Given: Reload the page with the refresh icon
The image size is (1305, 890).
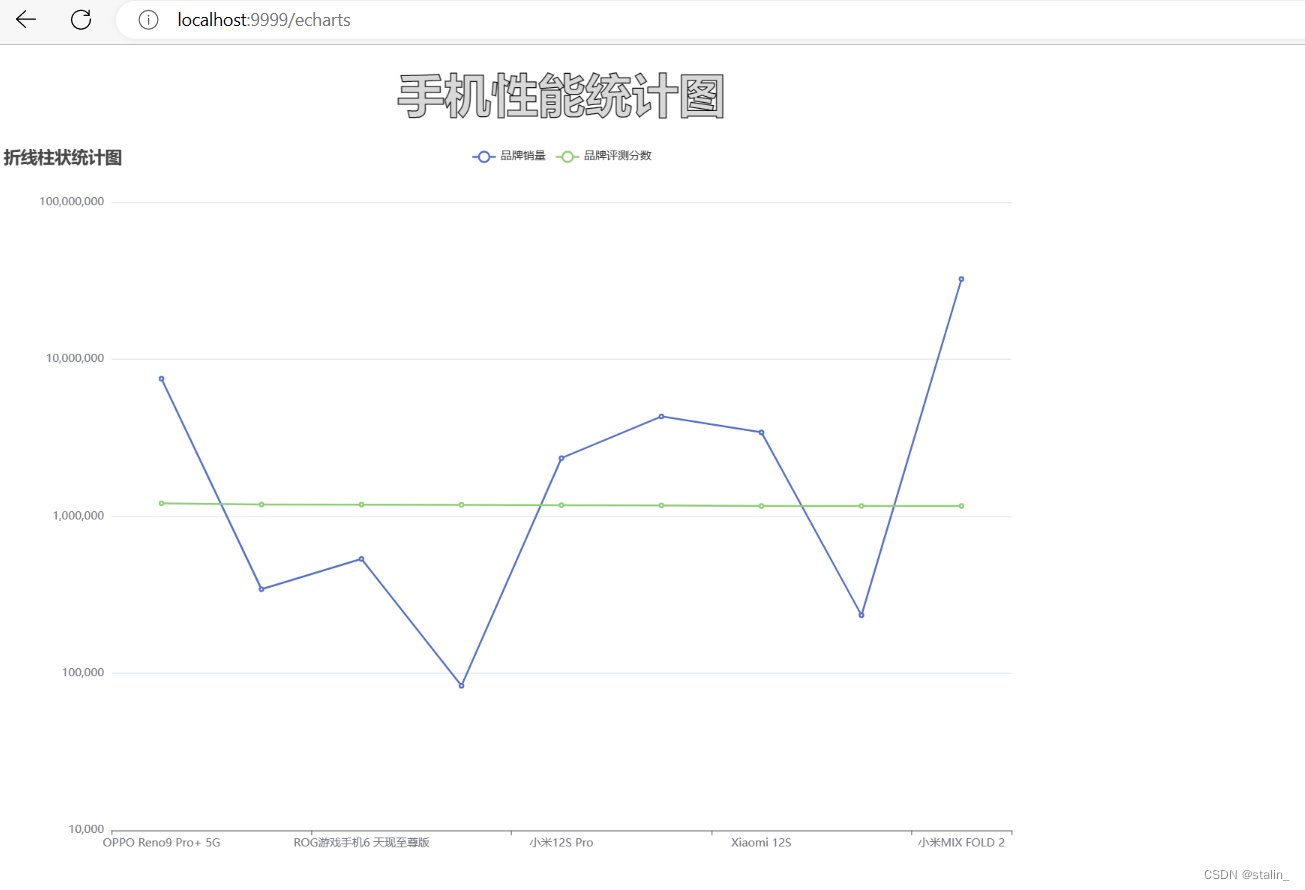Looking at the screenshot, I should [x=81, y=19].
